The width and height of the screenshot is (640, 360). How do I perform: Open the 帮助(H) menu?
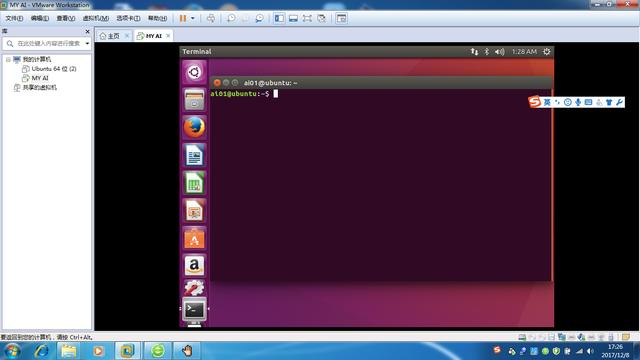pos(157,18)
